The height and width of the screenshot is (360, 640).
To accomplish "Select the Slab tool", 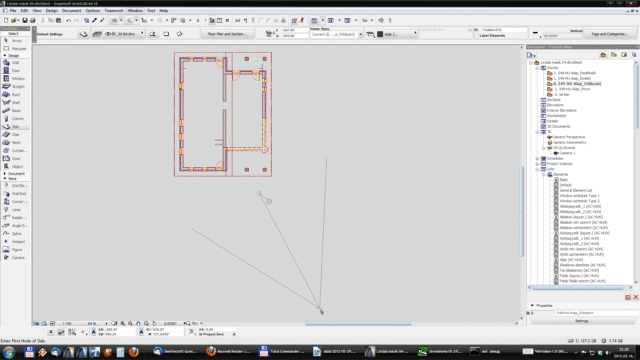I will [x=15, y=127].
